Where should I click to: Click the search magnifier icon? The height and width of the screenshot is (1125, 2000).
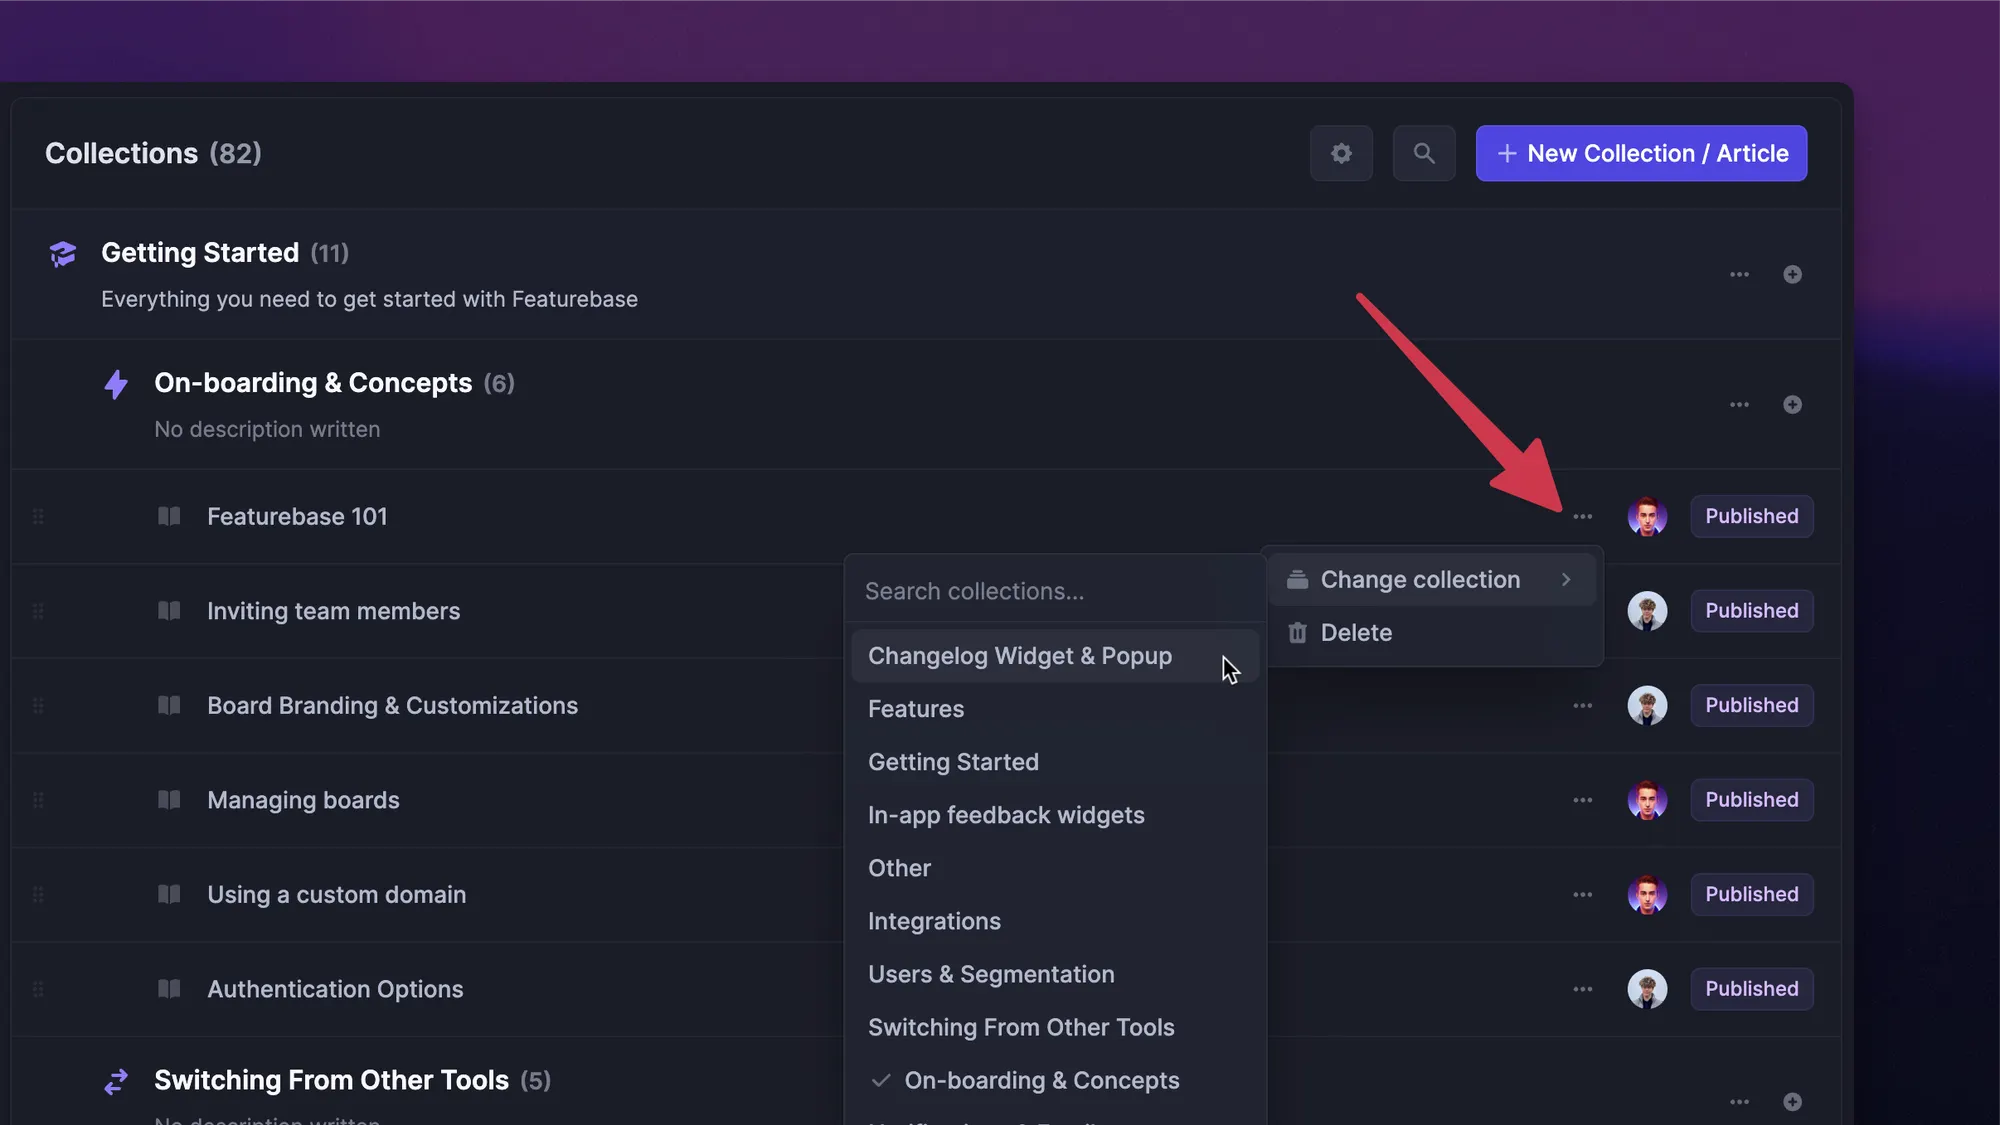[1424, 153]
